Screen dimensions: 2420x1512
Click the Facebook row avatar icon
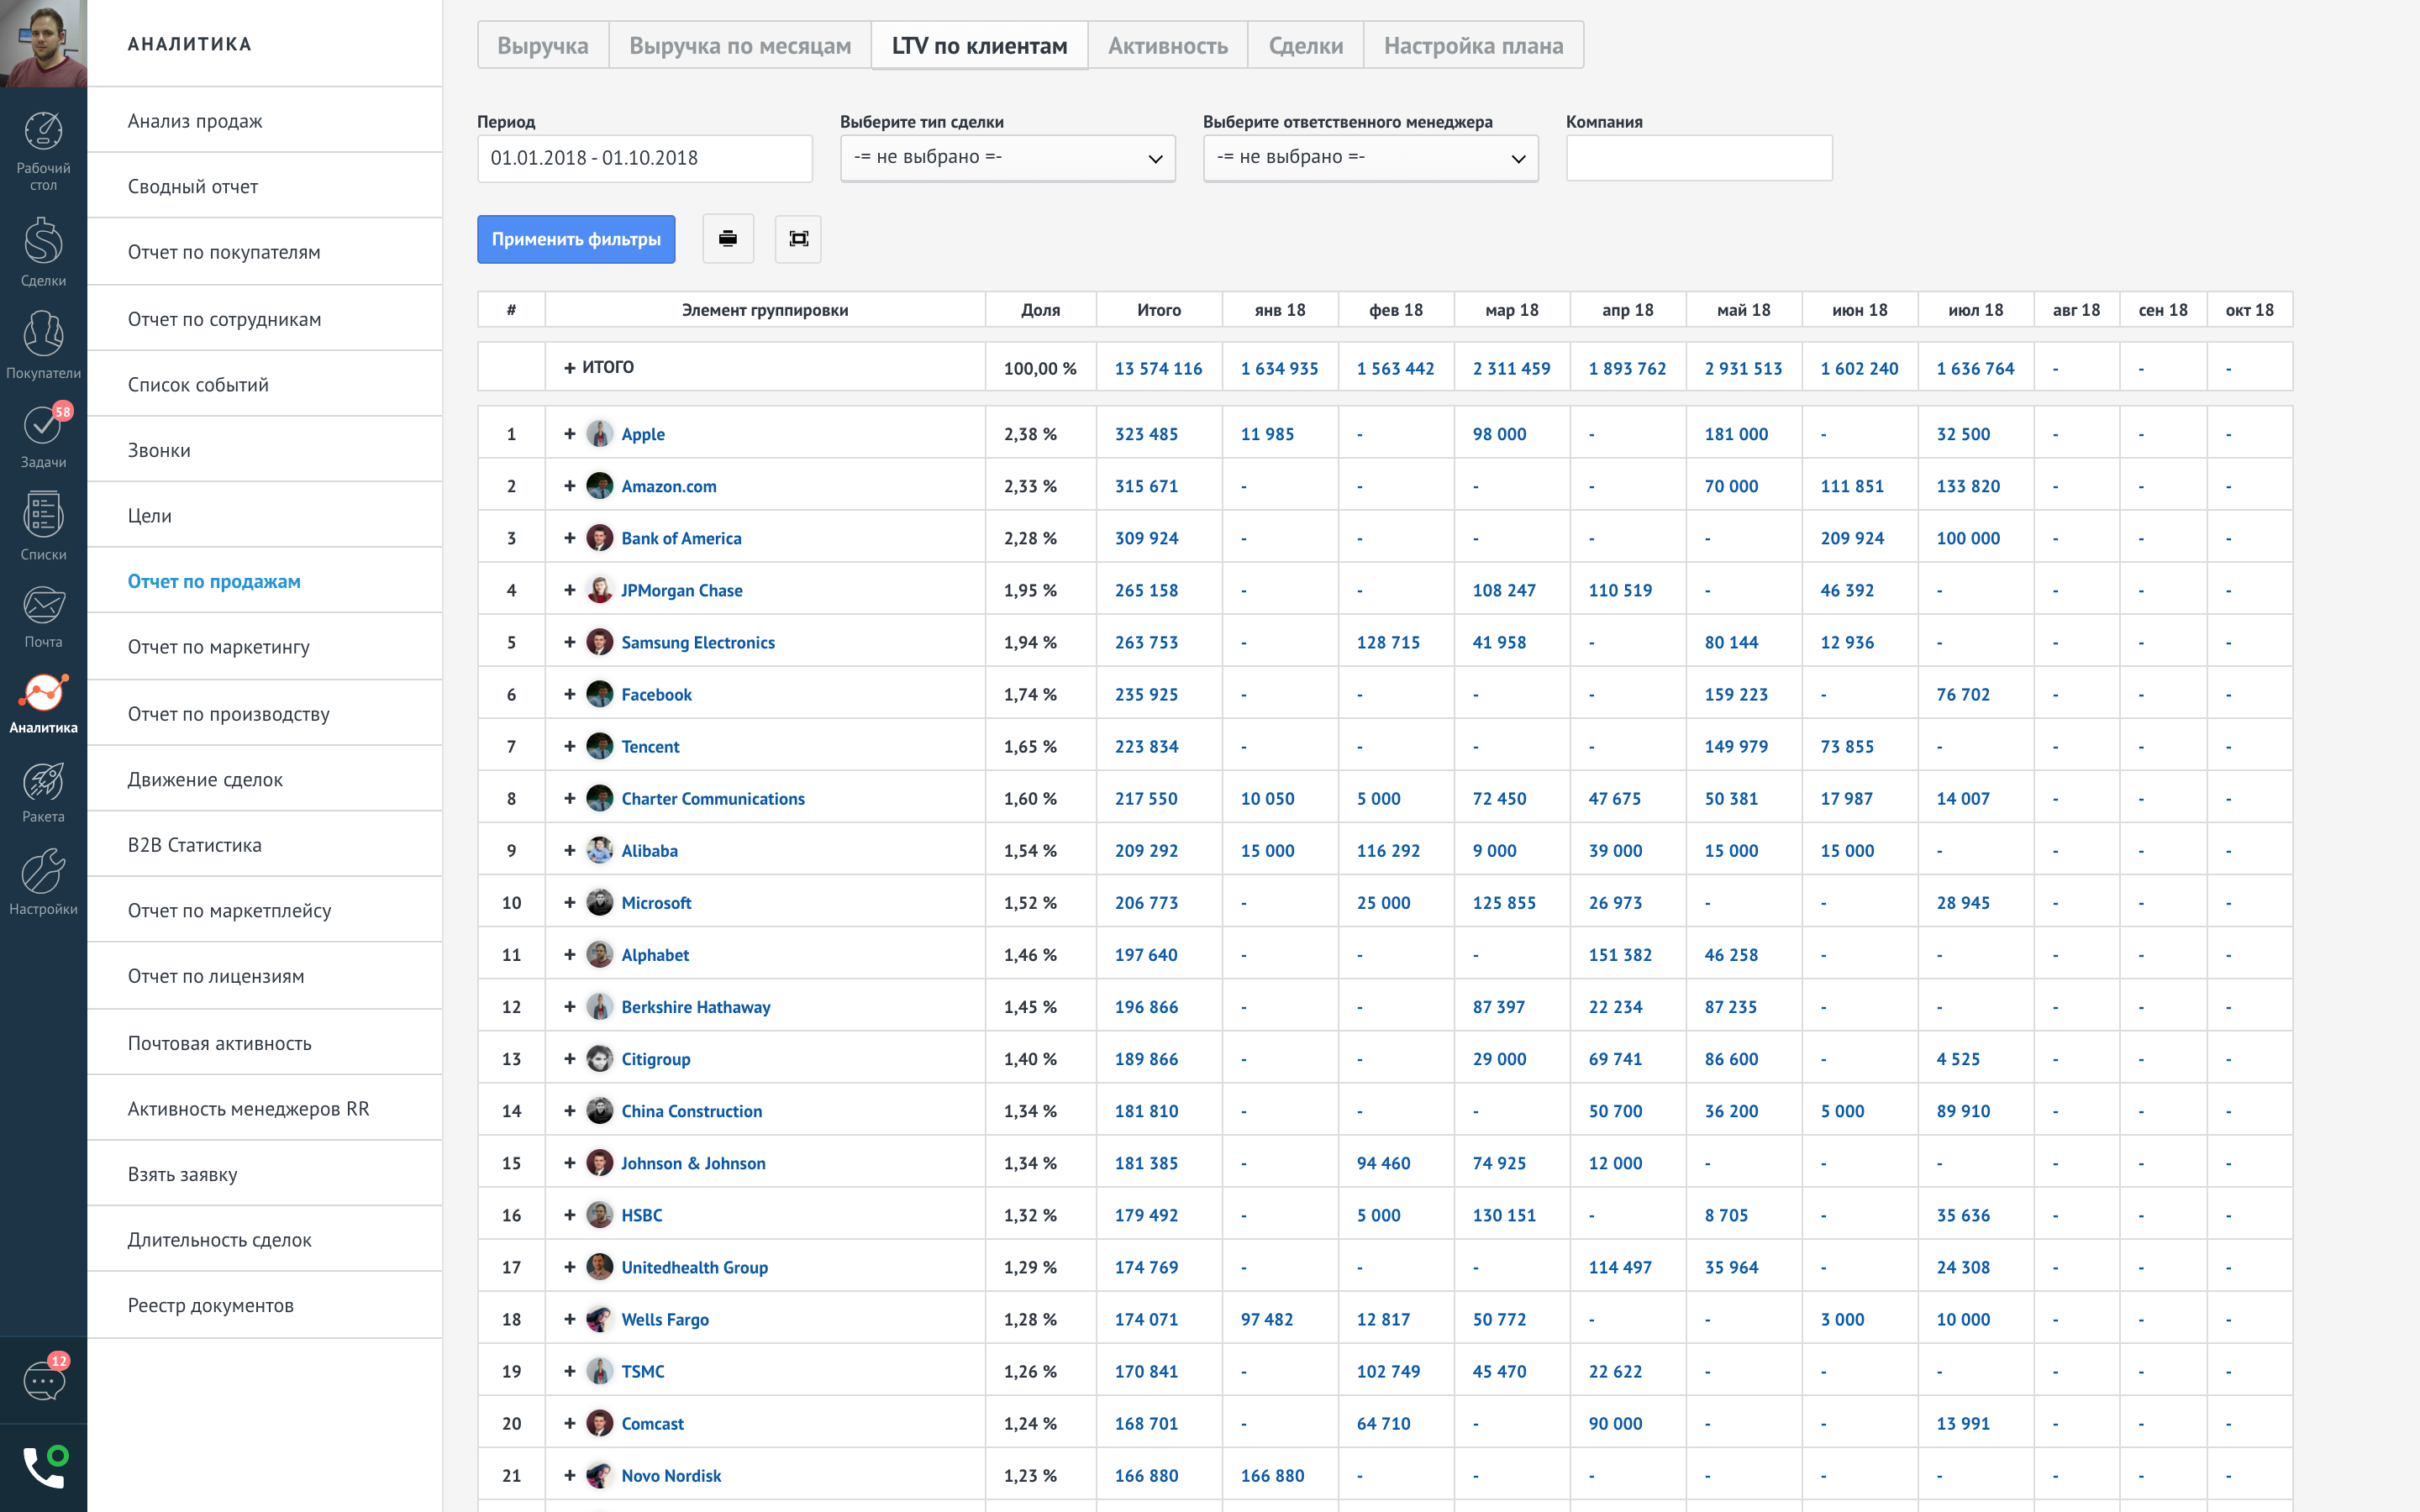click(599, 694)
